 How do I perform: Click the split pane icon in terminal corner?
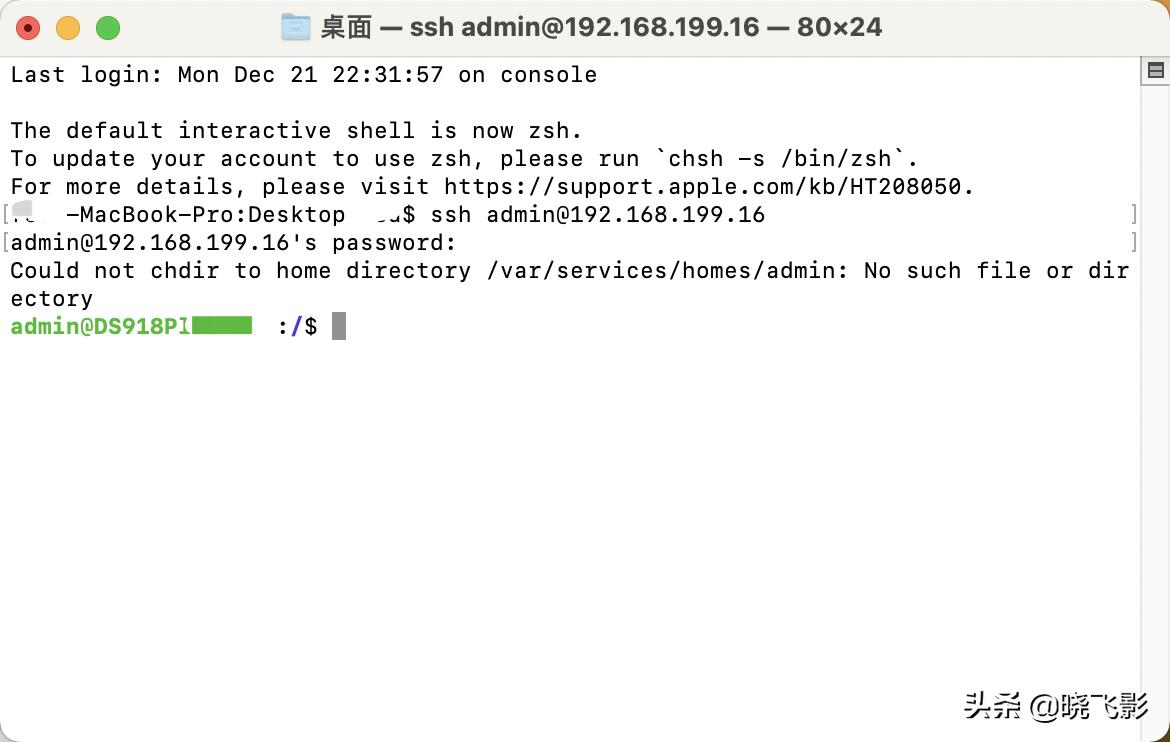pos(1156,70)
